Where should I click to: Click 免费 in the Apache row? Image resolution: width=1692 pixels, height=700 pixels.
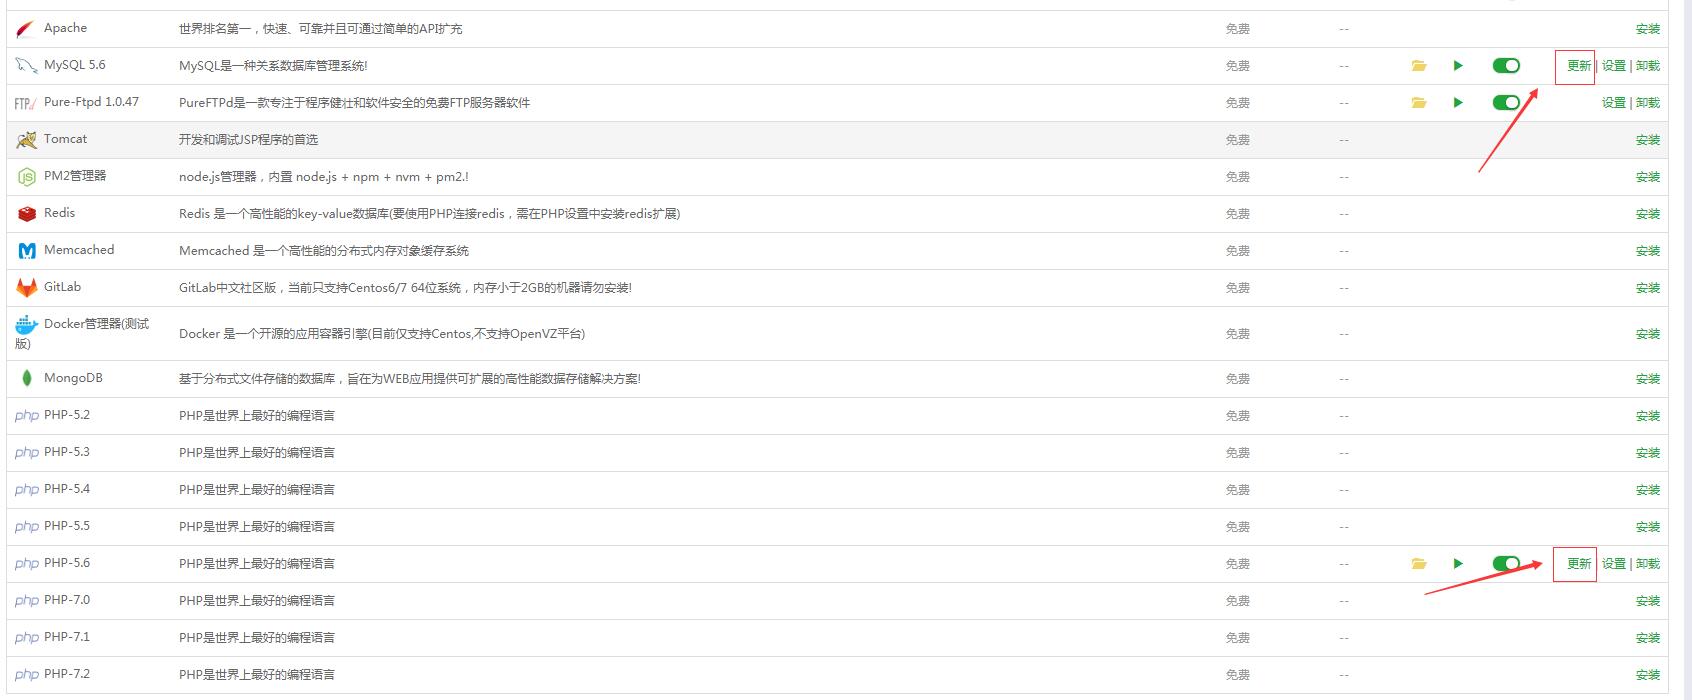pyautogui.click(x=1238, y=29)
